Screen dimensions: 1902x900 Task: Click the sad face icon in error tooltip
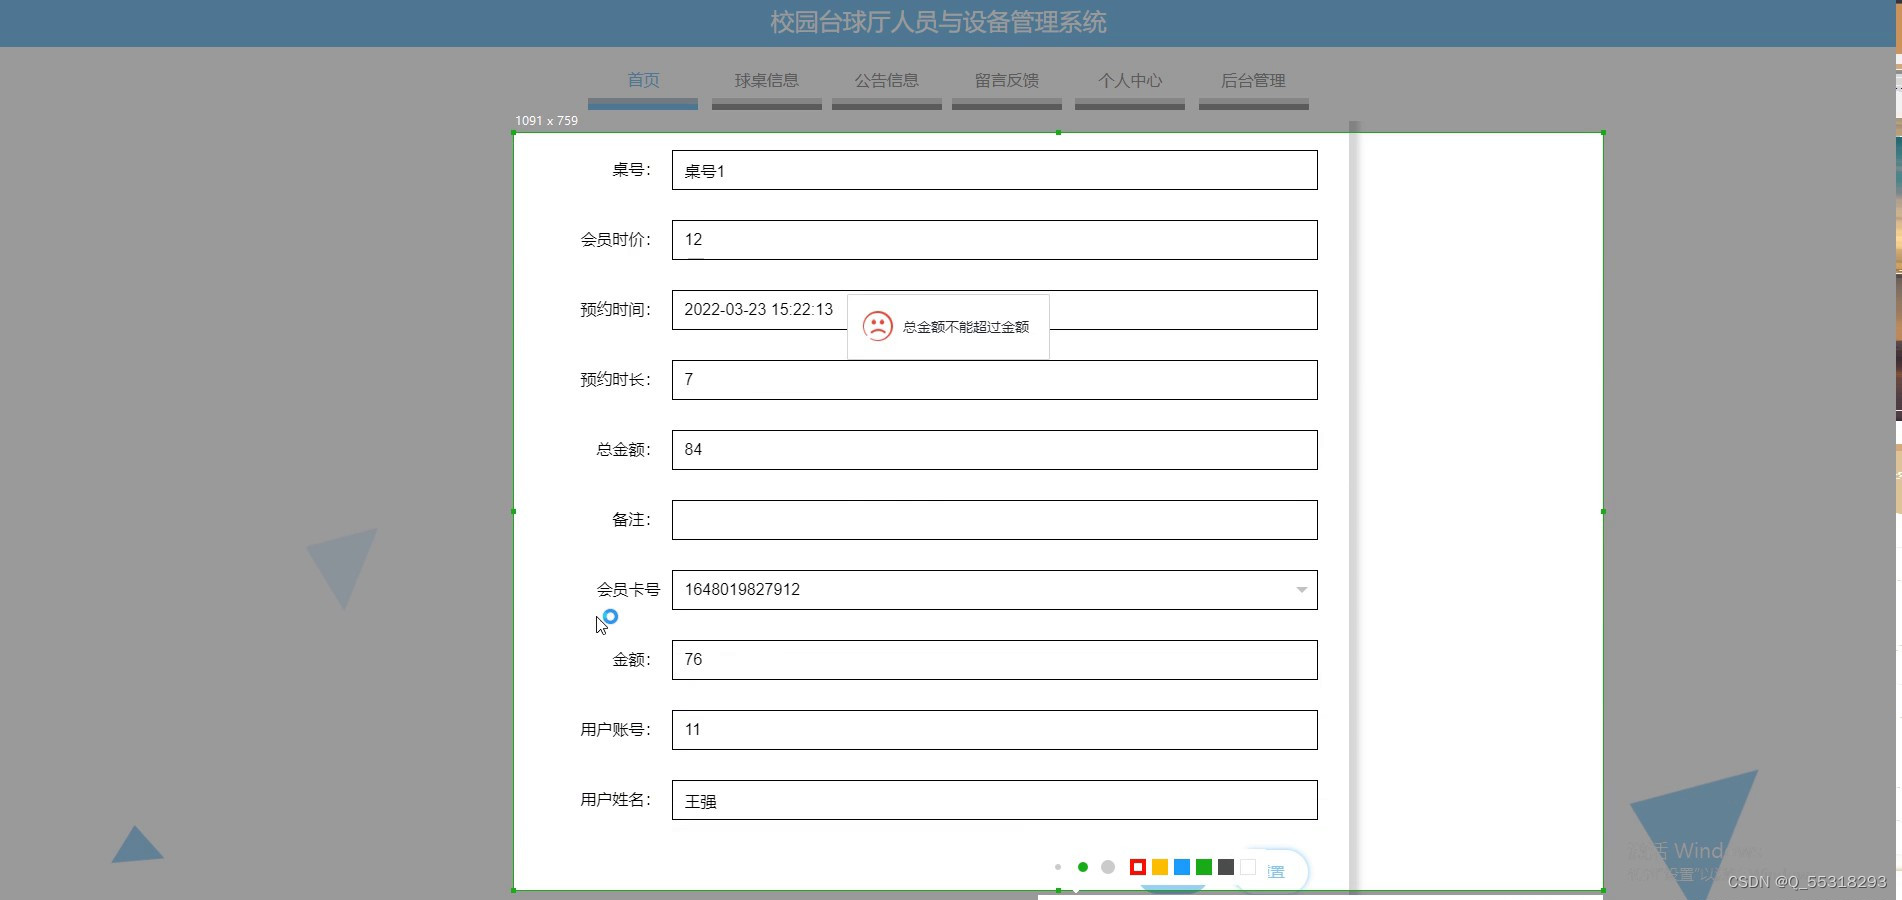pos(879,326)
